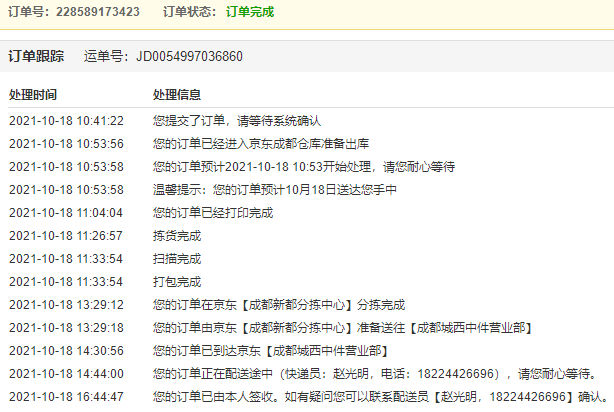Click the 拣货完成 entry

[177, 236]
